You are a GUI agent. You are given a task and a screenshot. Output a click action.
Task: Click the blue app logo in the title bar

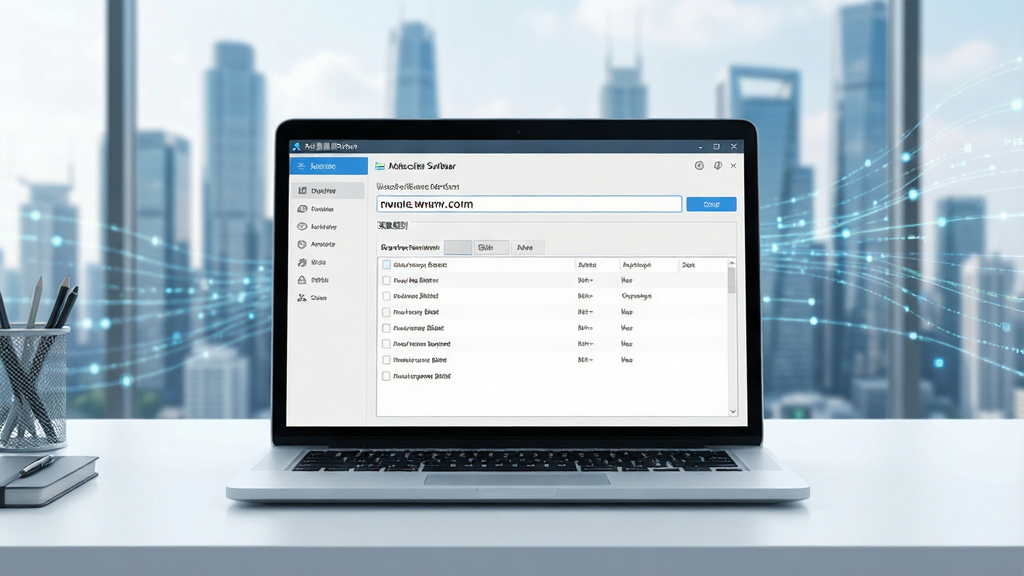click(x=296, y=146)
